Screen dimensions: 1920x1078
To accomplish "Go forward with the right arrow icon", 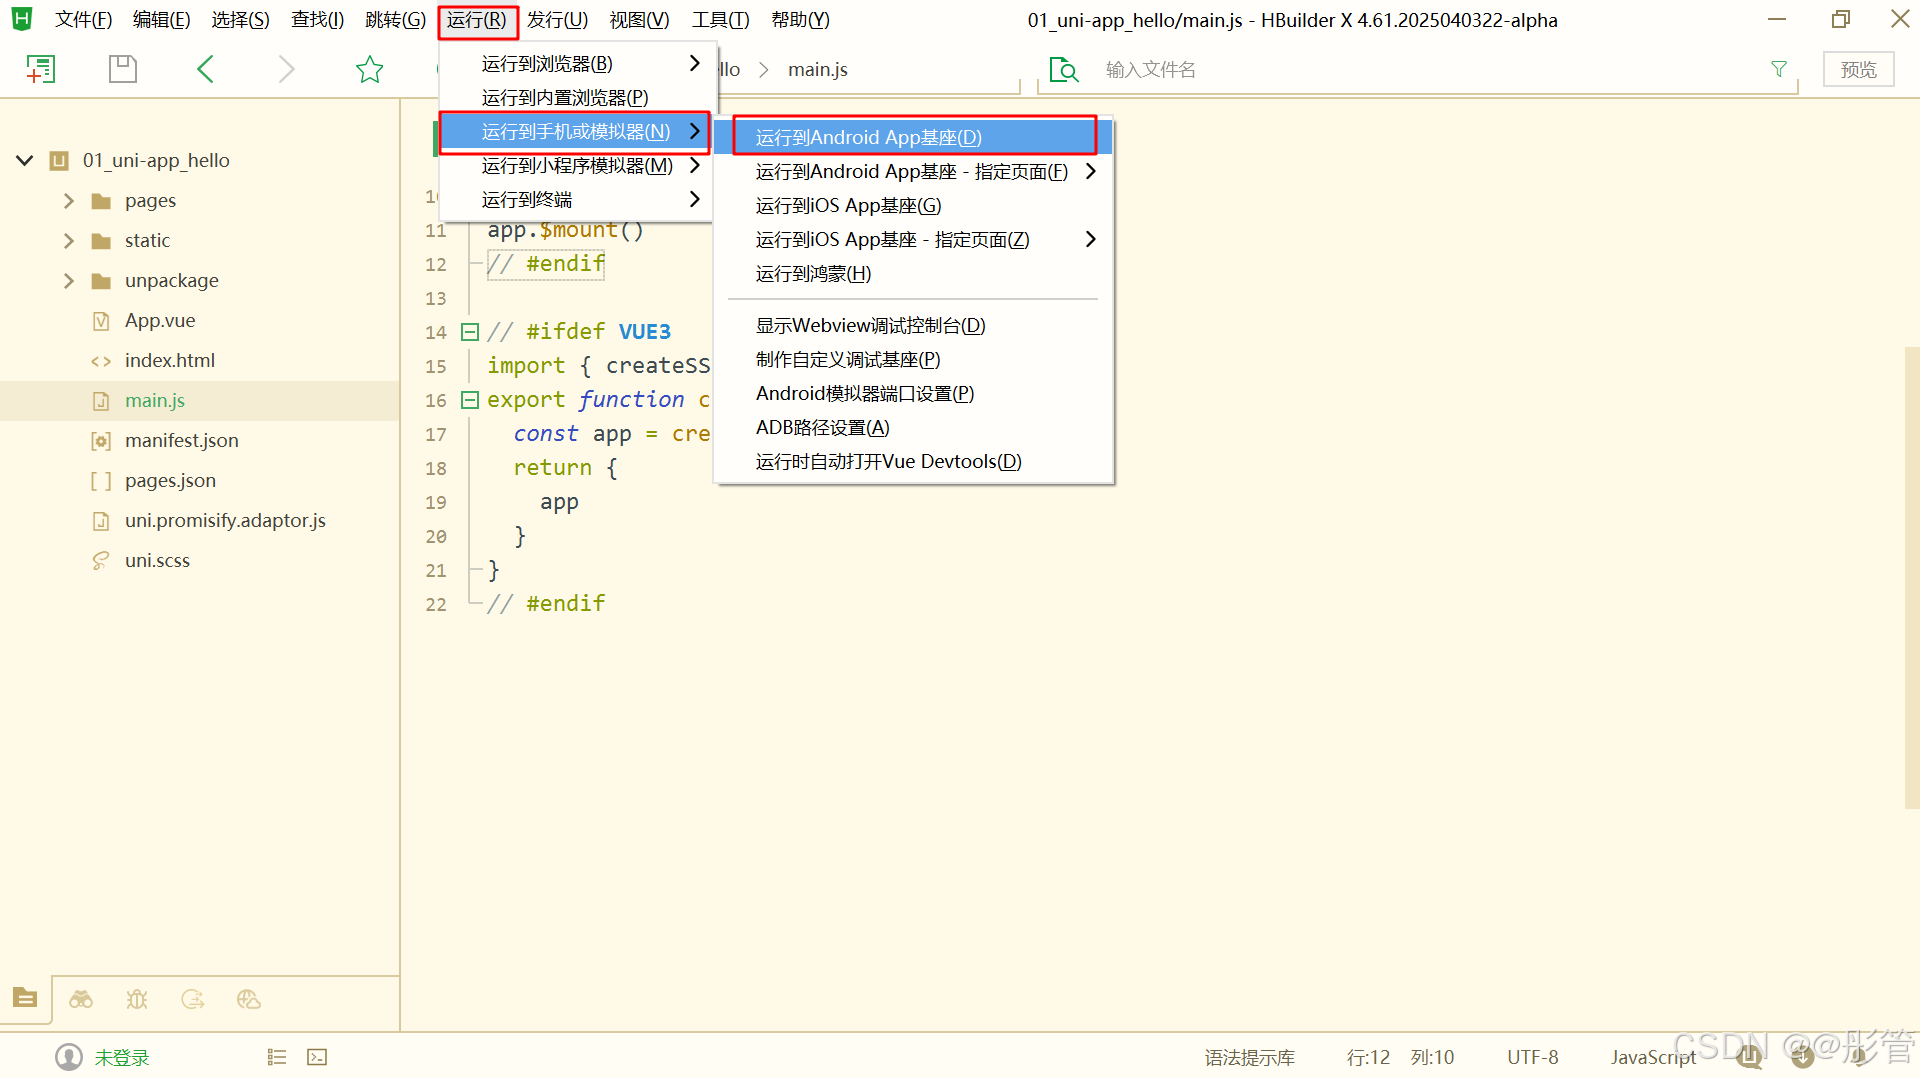I will (286, 69).
